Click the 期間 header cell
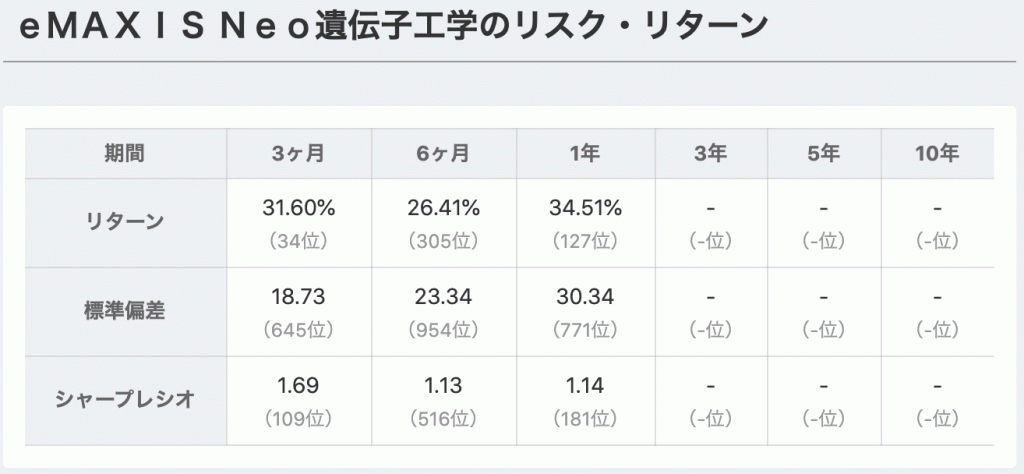The width and height of the screenshot is (1024, 474). coord(125,153)
